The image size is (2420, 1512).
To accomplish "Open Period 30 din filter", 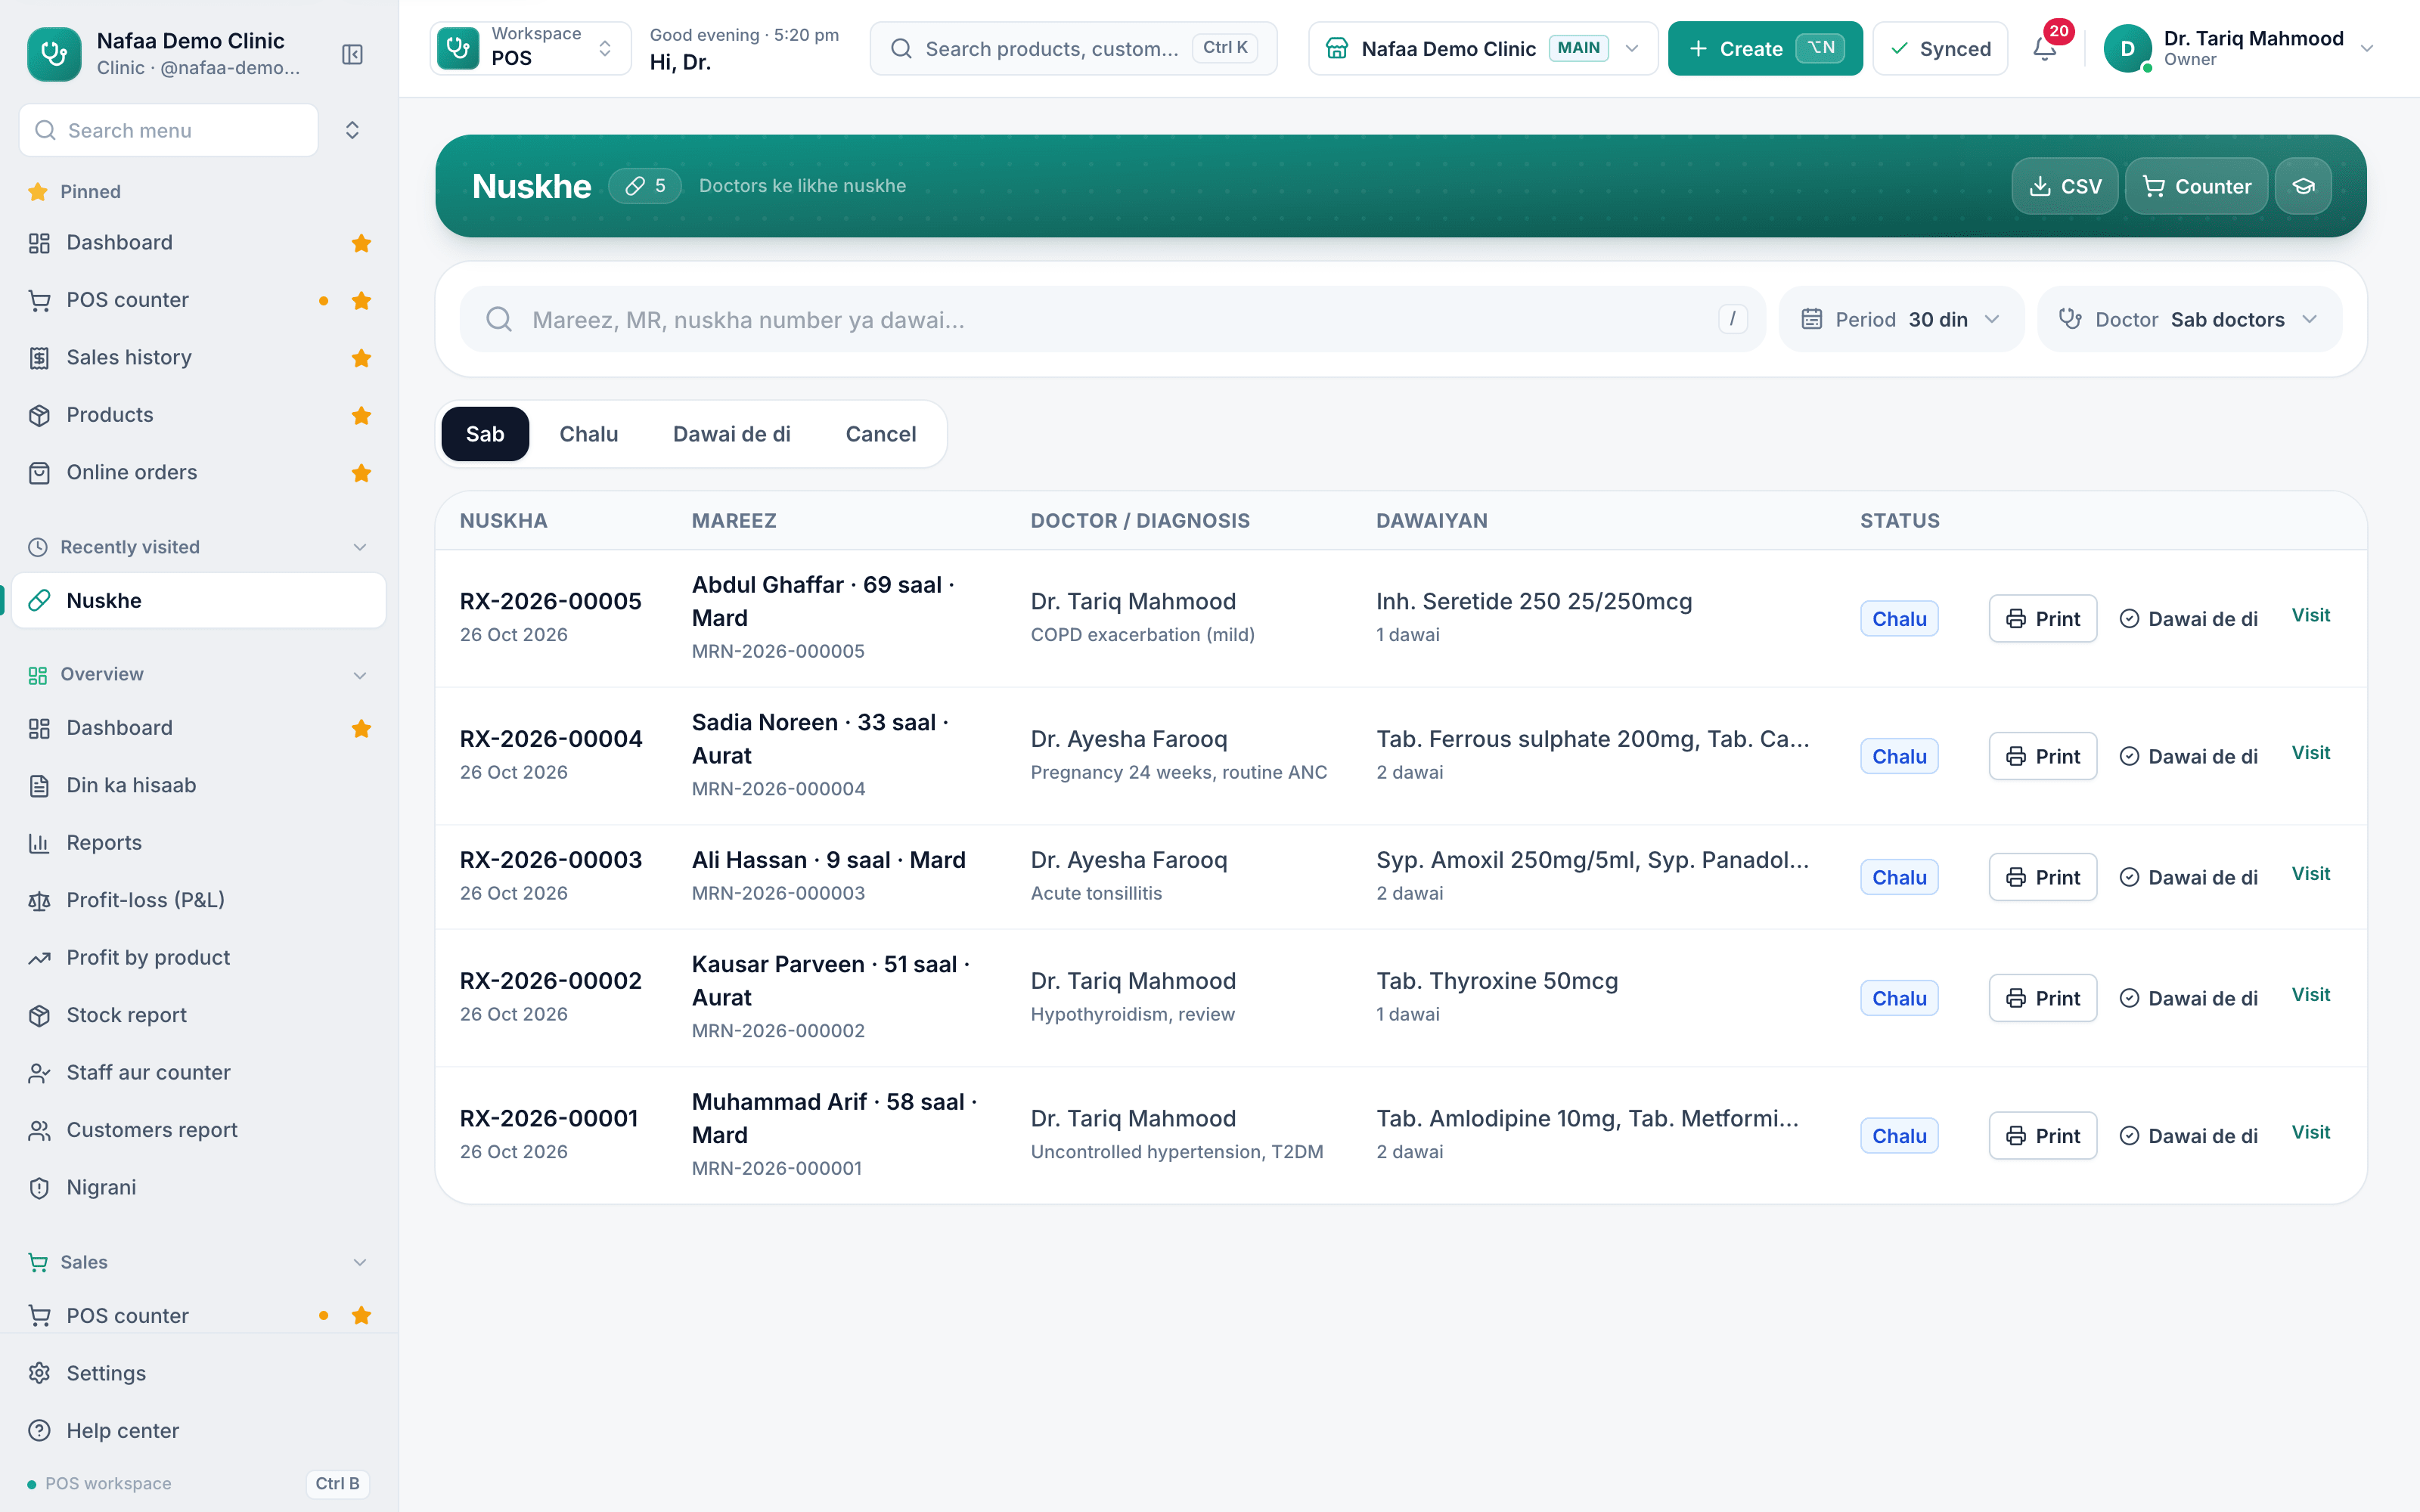I will (1901, 319).
